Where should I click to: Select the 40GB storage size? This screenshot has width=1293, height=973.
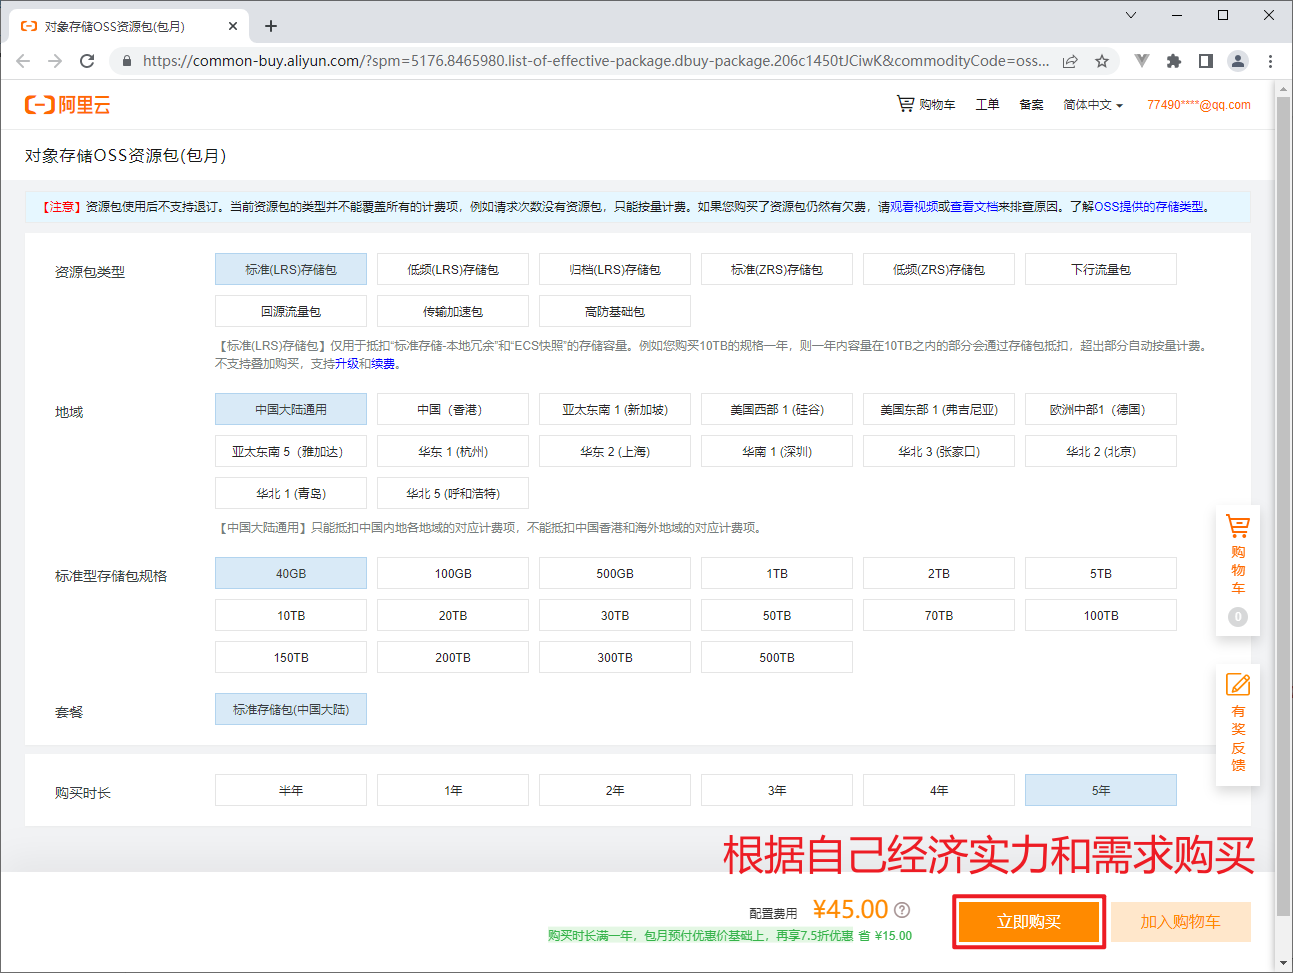[x=291, y=573]
